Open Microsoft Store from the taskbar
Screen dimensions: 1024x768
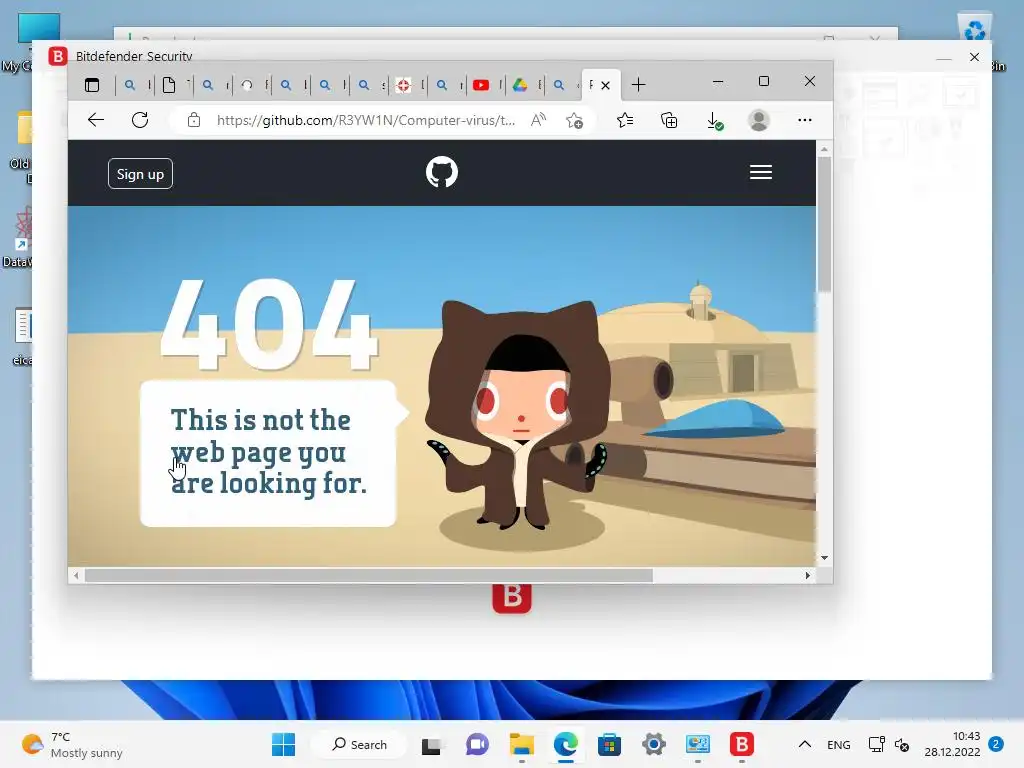coord(609,744)
